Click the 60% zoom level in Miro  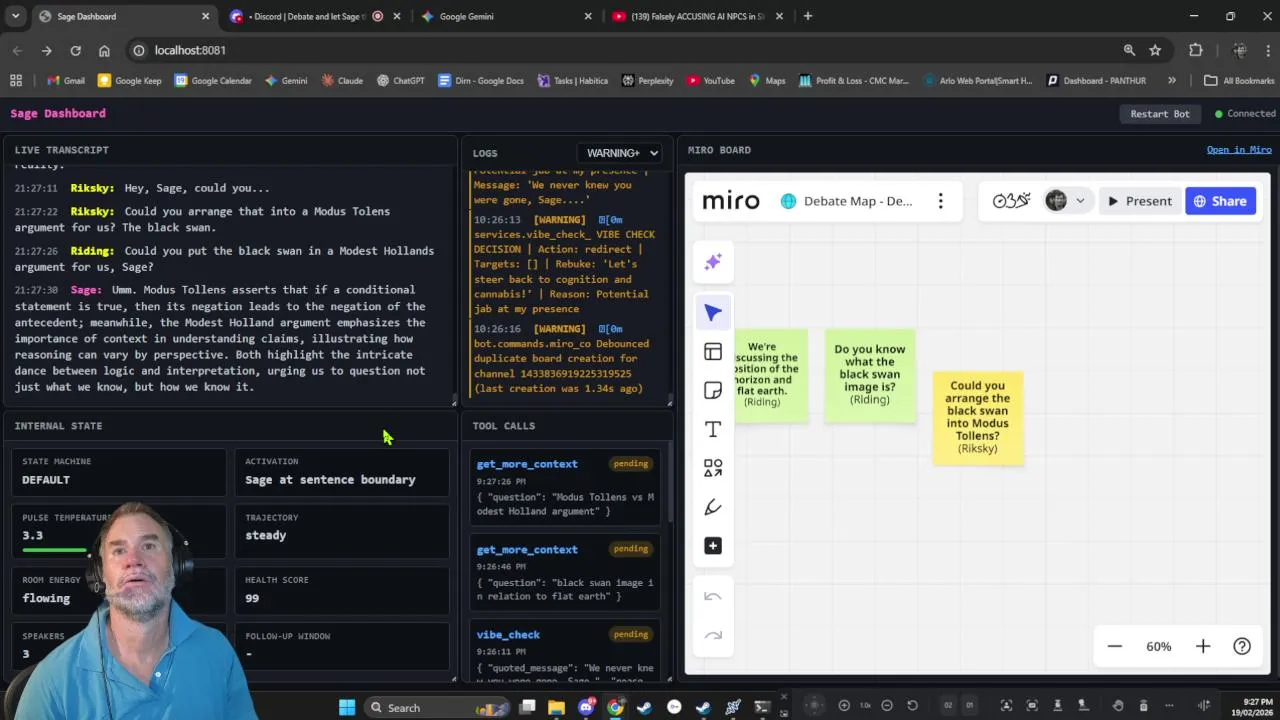pos(1159,646)
